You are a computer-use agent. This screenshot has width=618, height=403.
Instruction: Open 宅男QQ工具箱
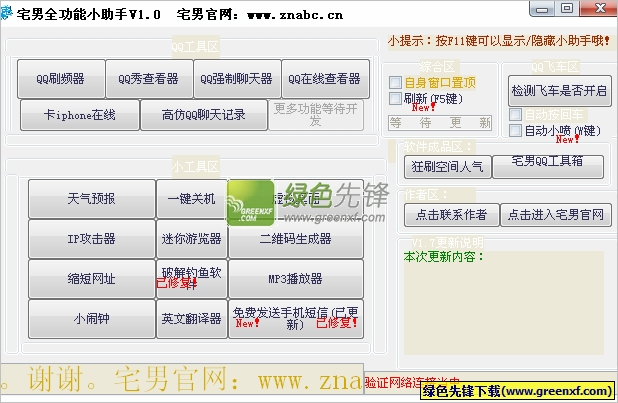click(x=548, y=167)
